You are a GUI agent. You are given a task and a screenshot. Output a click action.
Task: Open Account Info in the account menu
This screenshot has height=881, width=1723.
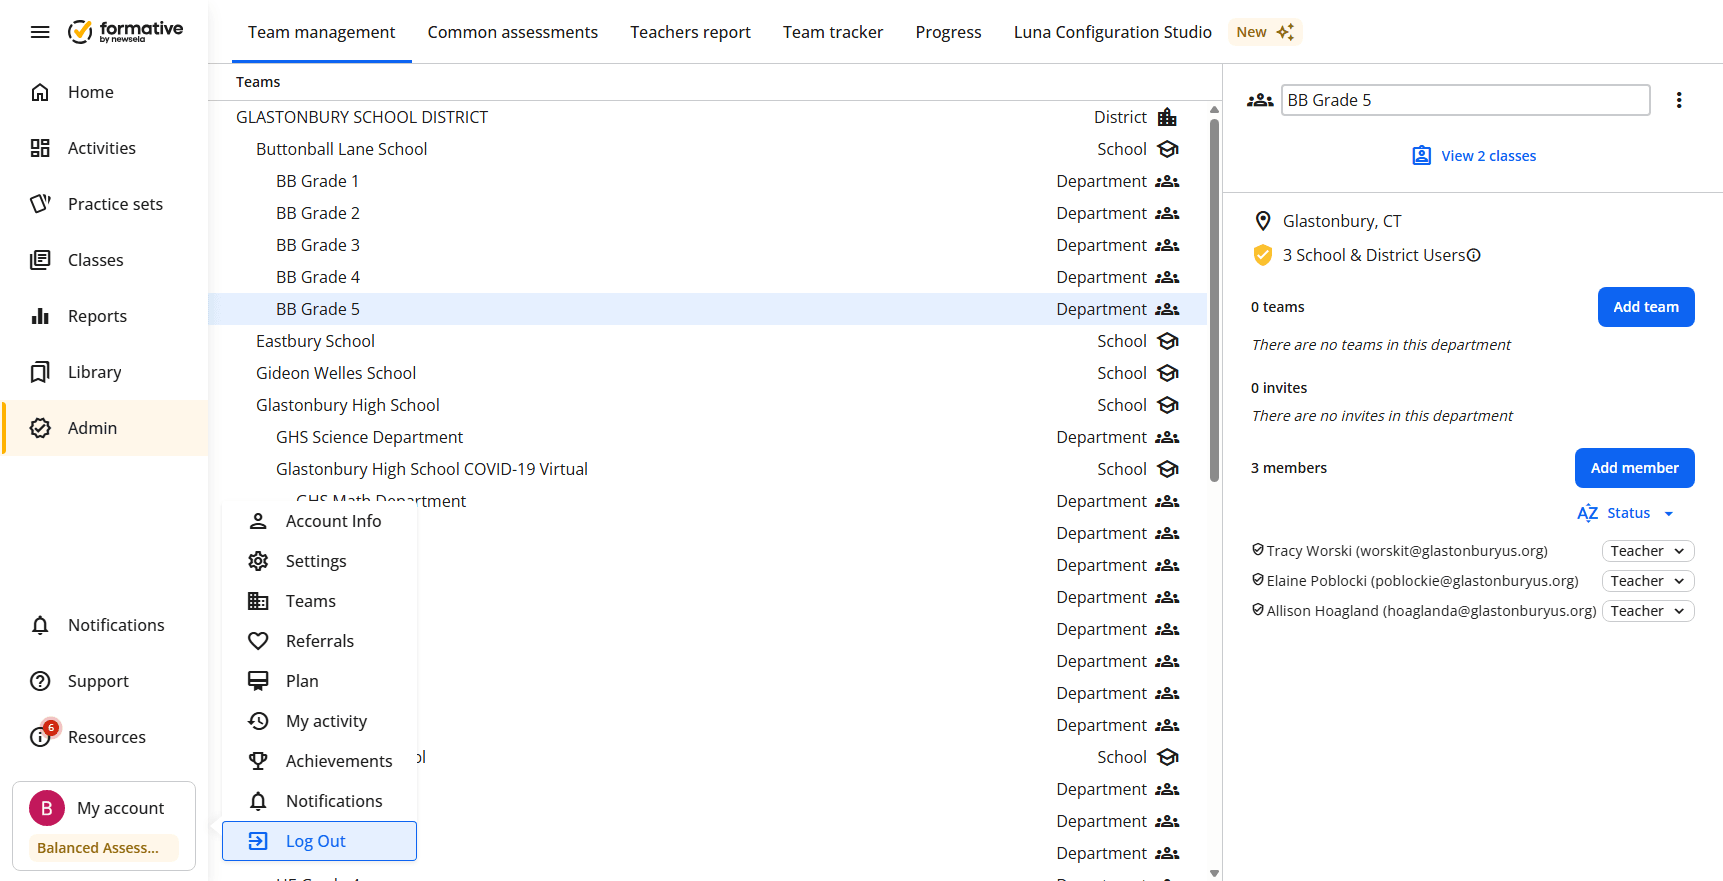pyautogui.click(x=319, y=521)
